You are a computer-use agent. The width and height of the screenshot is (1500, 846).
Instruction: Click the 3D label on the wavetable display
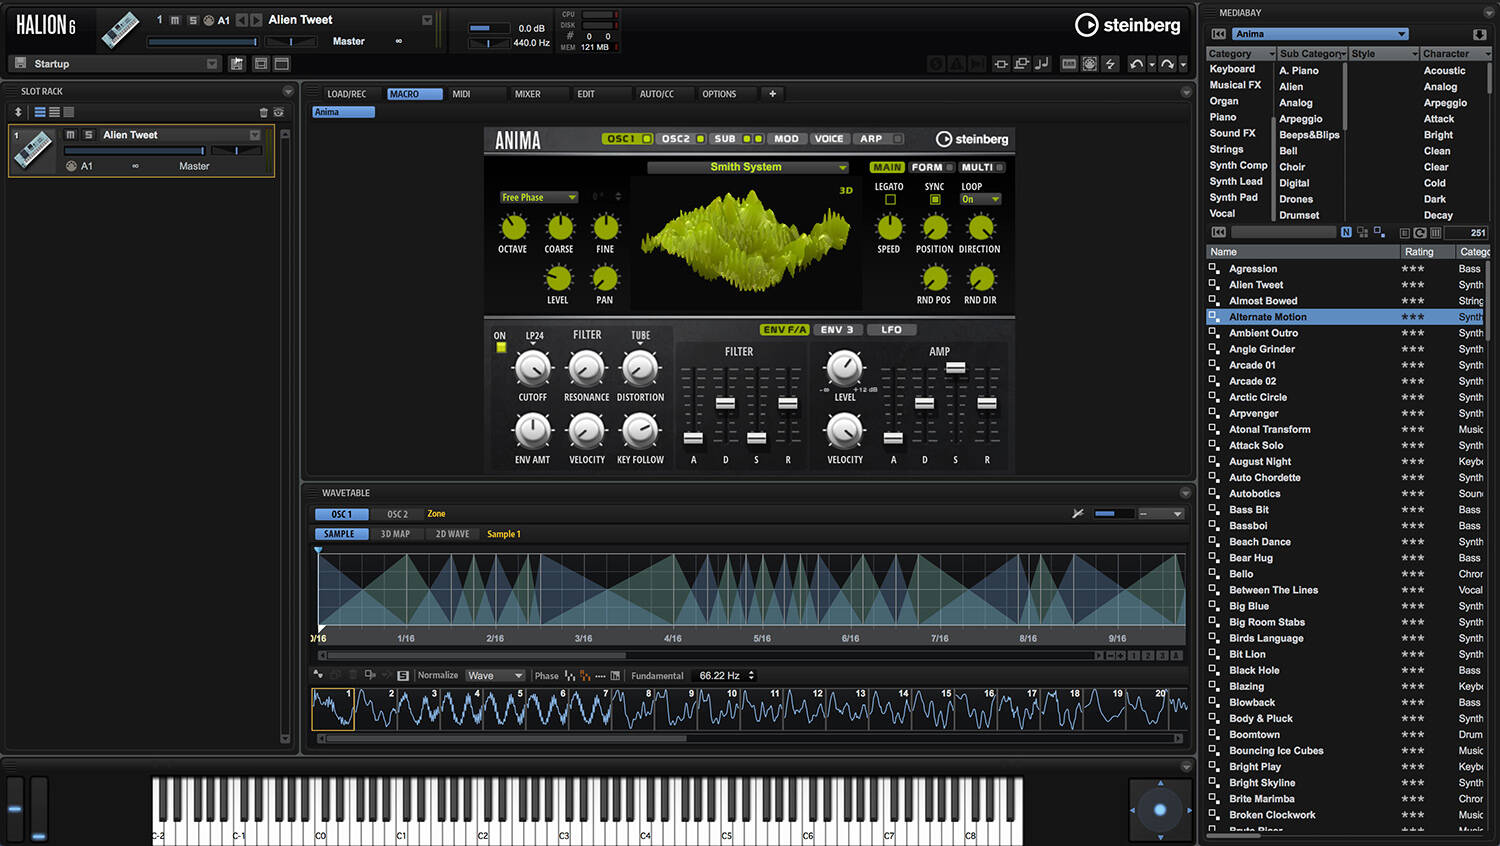(x=845, y=191)
